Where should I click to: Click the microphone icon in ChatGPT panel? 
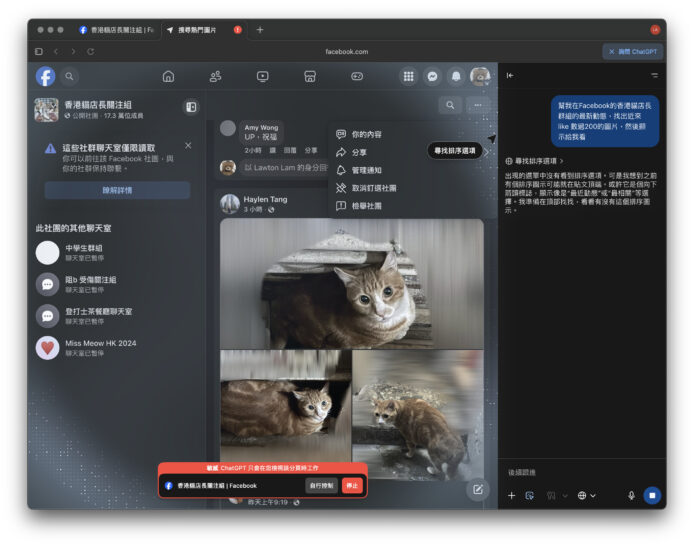coord(631,495)
